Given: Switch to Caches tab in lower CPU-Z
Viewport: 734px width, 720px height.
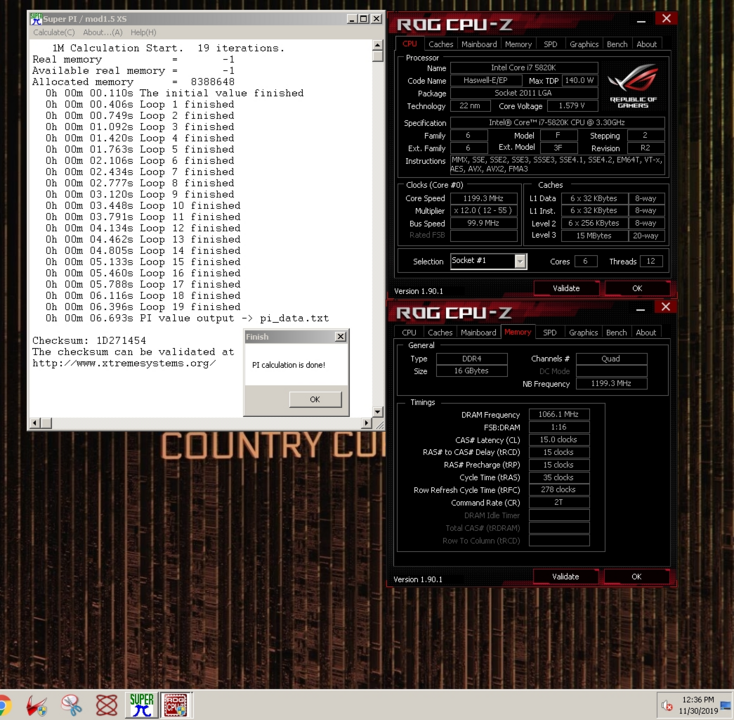Looking at the screenshot, I should point(440,332).
